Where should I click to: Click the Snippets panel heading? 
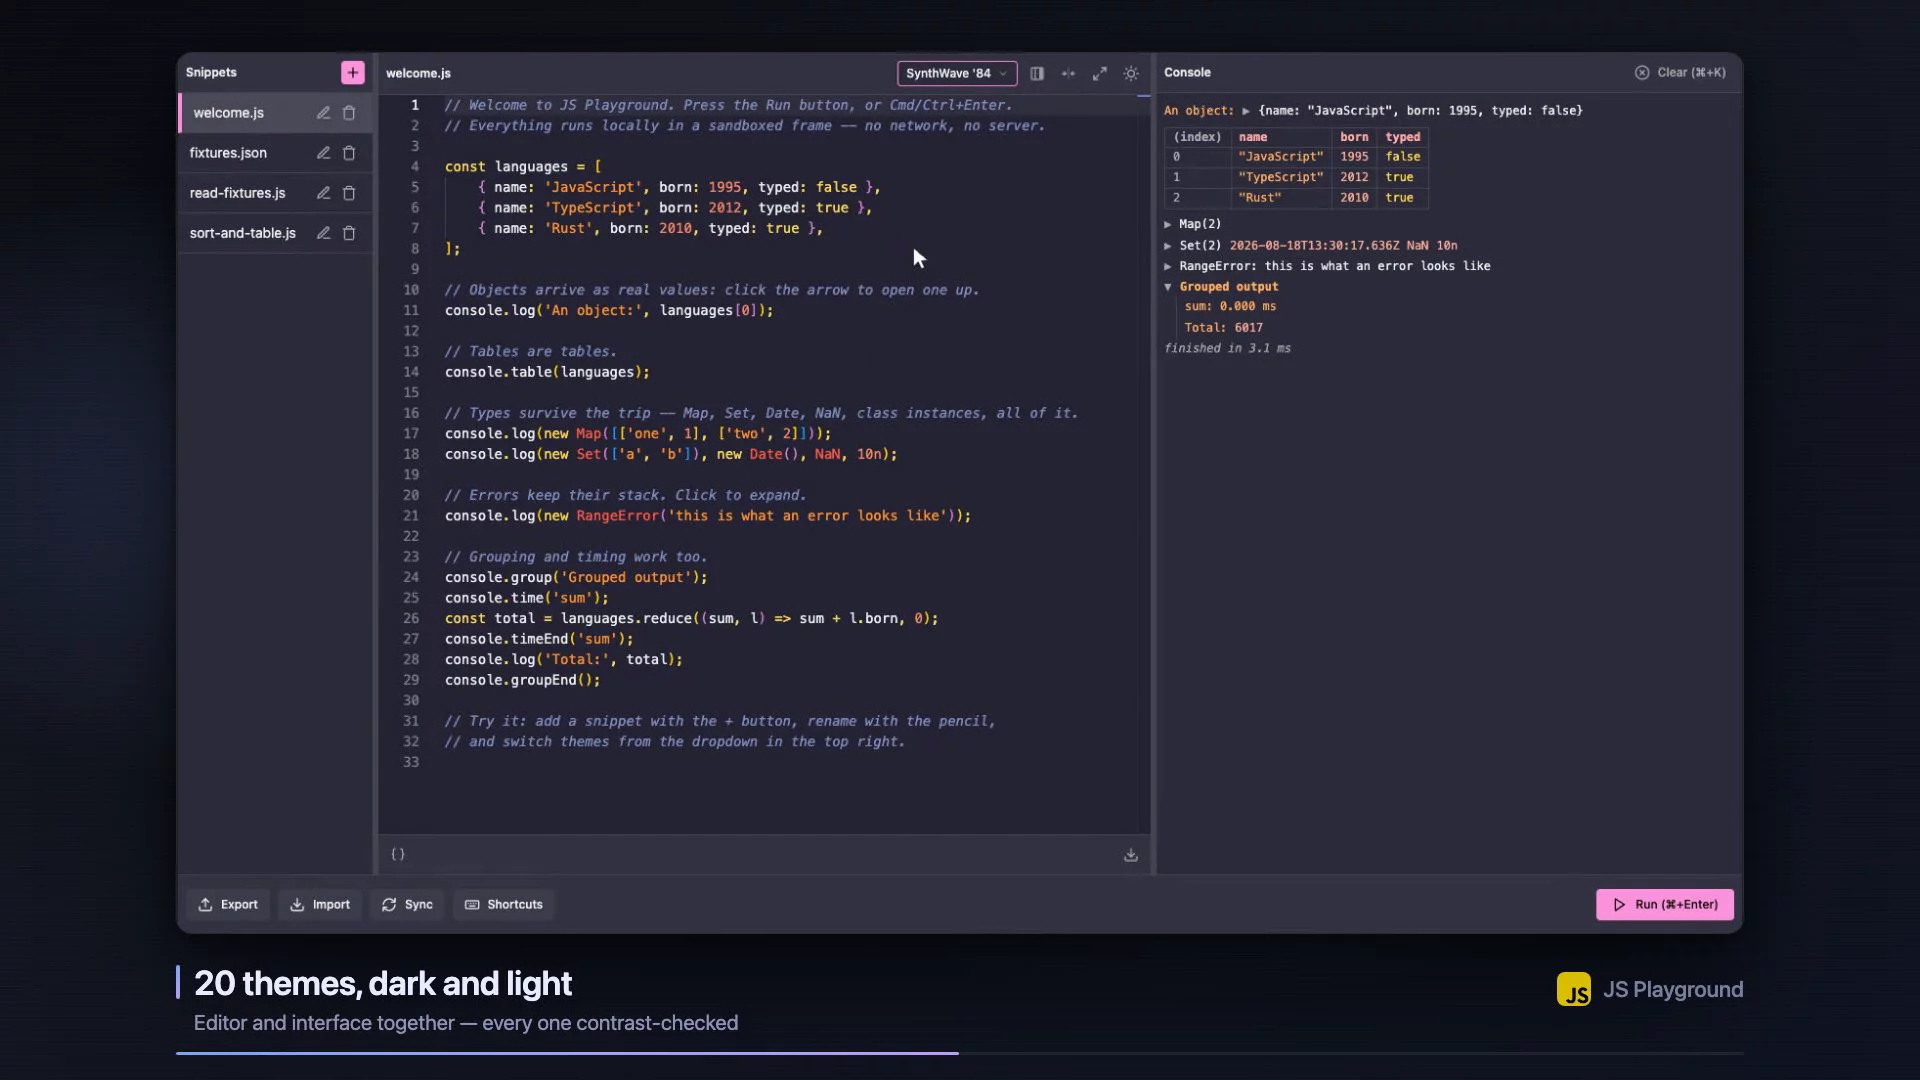coord(211,72)
